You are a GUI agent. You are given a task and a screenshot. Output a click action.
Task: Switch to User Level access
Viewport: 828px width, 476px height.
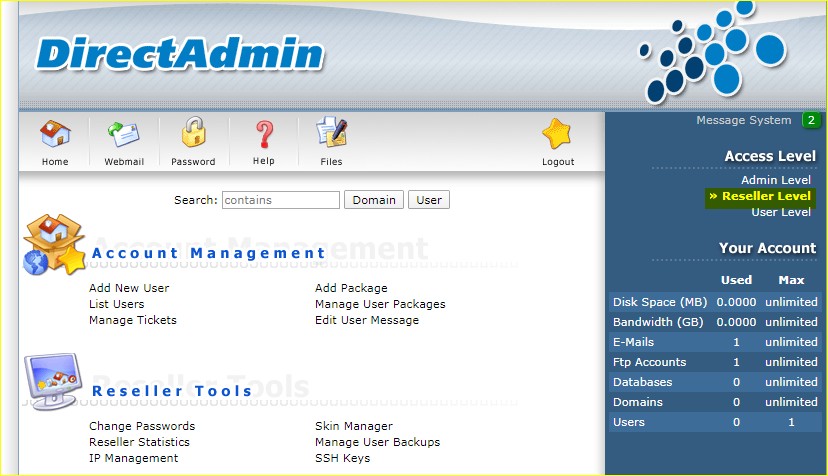pos(780,212)
